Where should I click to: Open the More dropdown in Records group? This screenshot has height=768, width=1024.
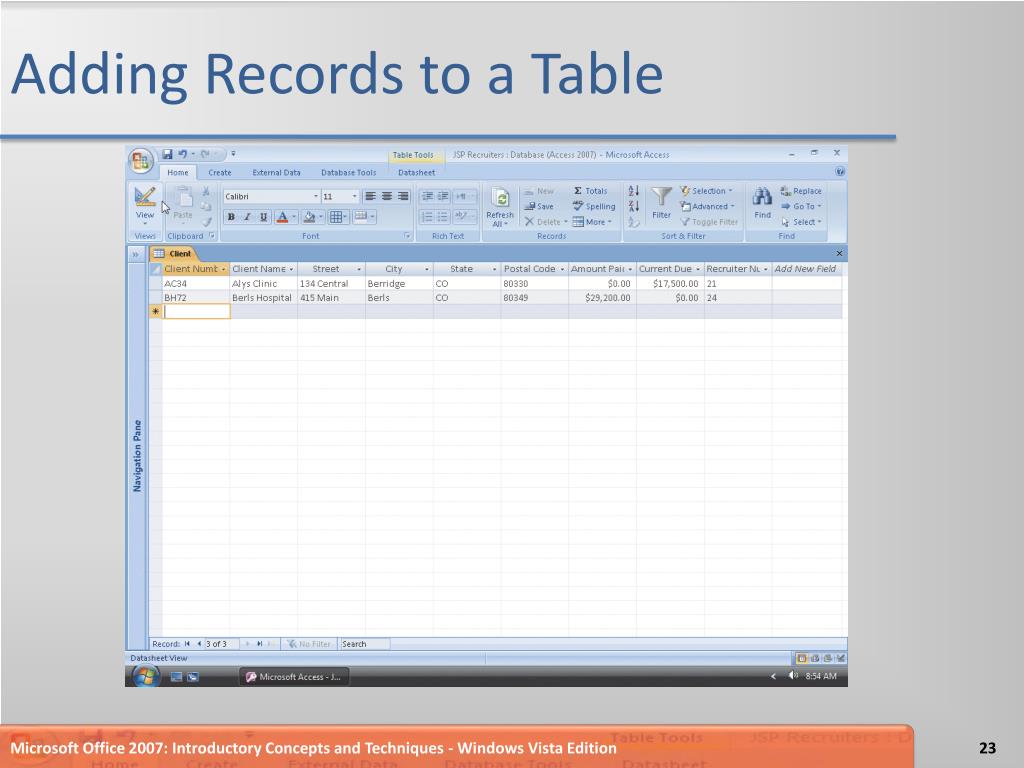click(592, 222)
